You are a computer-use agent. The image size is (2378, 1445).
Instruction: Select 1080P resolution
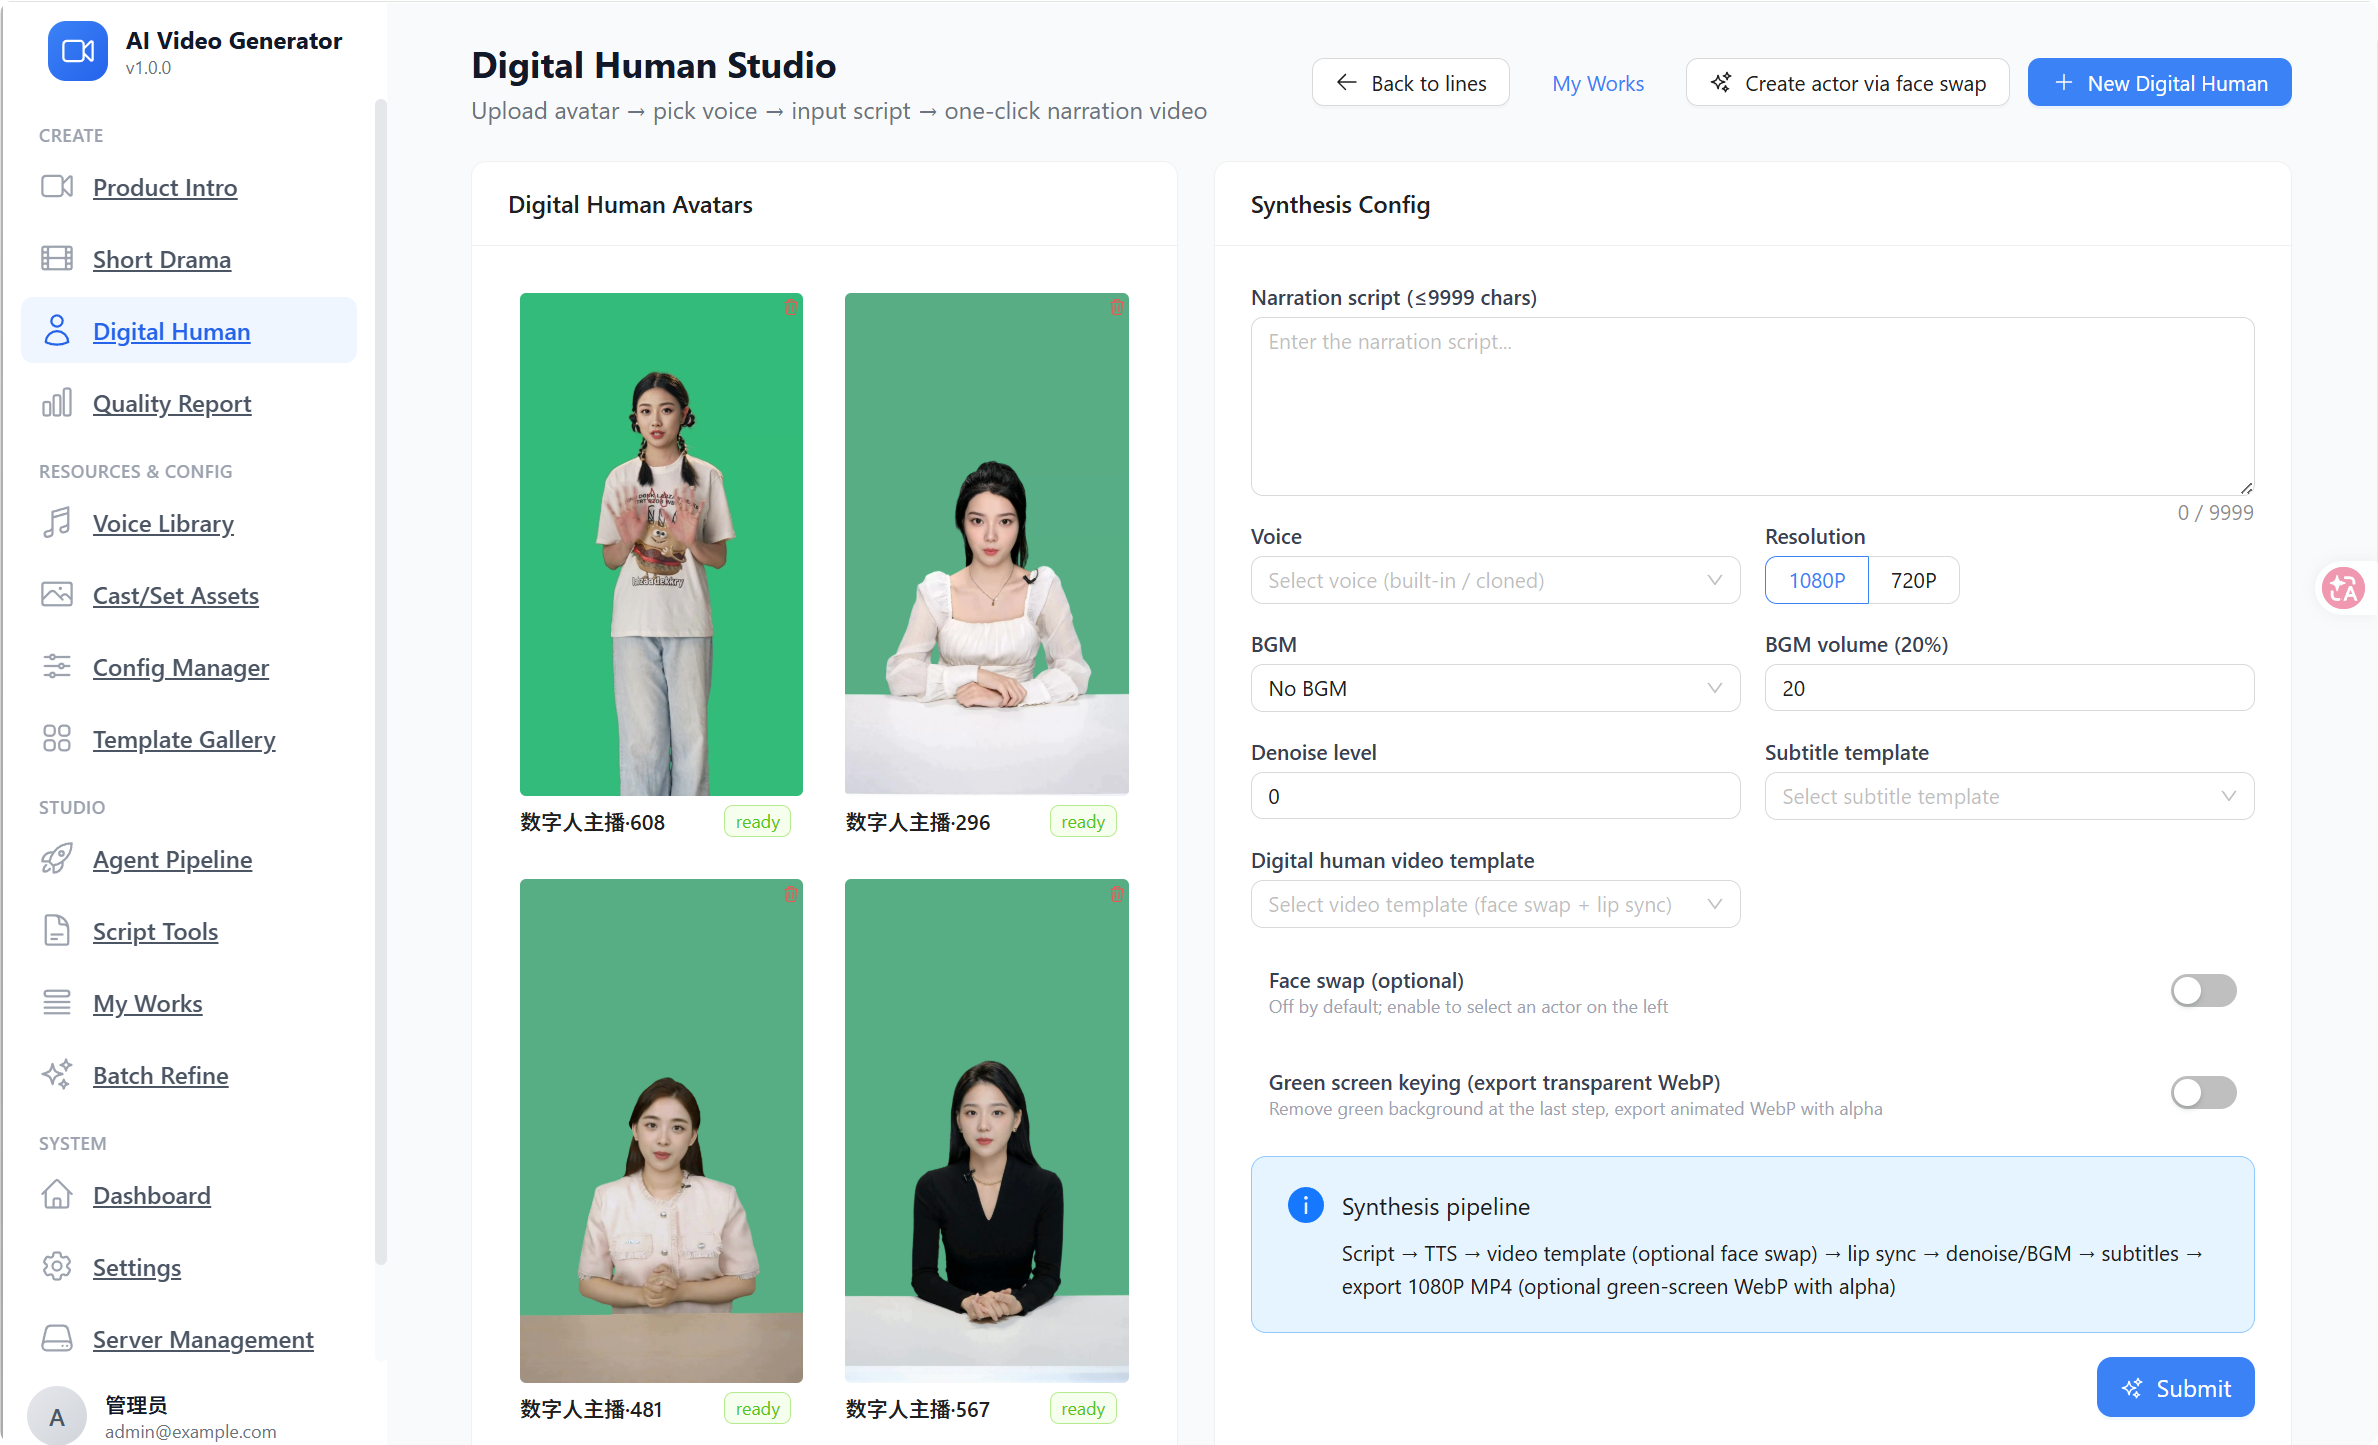1816,580
